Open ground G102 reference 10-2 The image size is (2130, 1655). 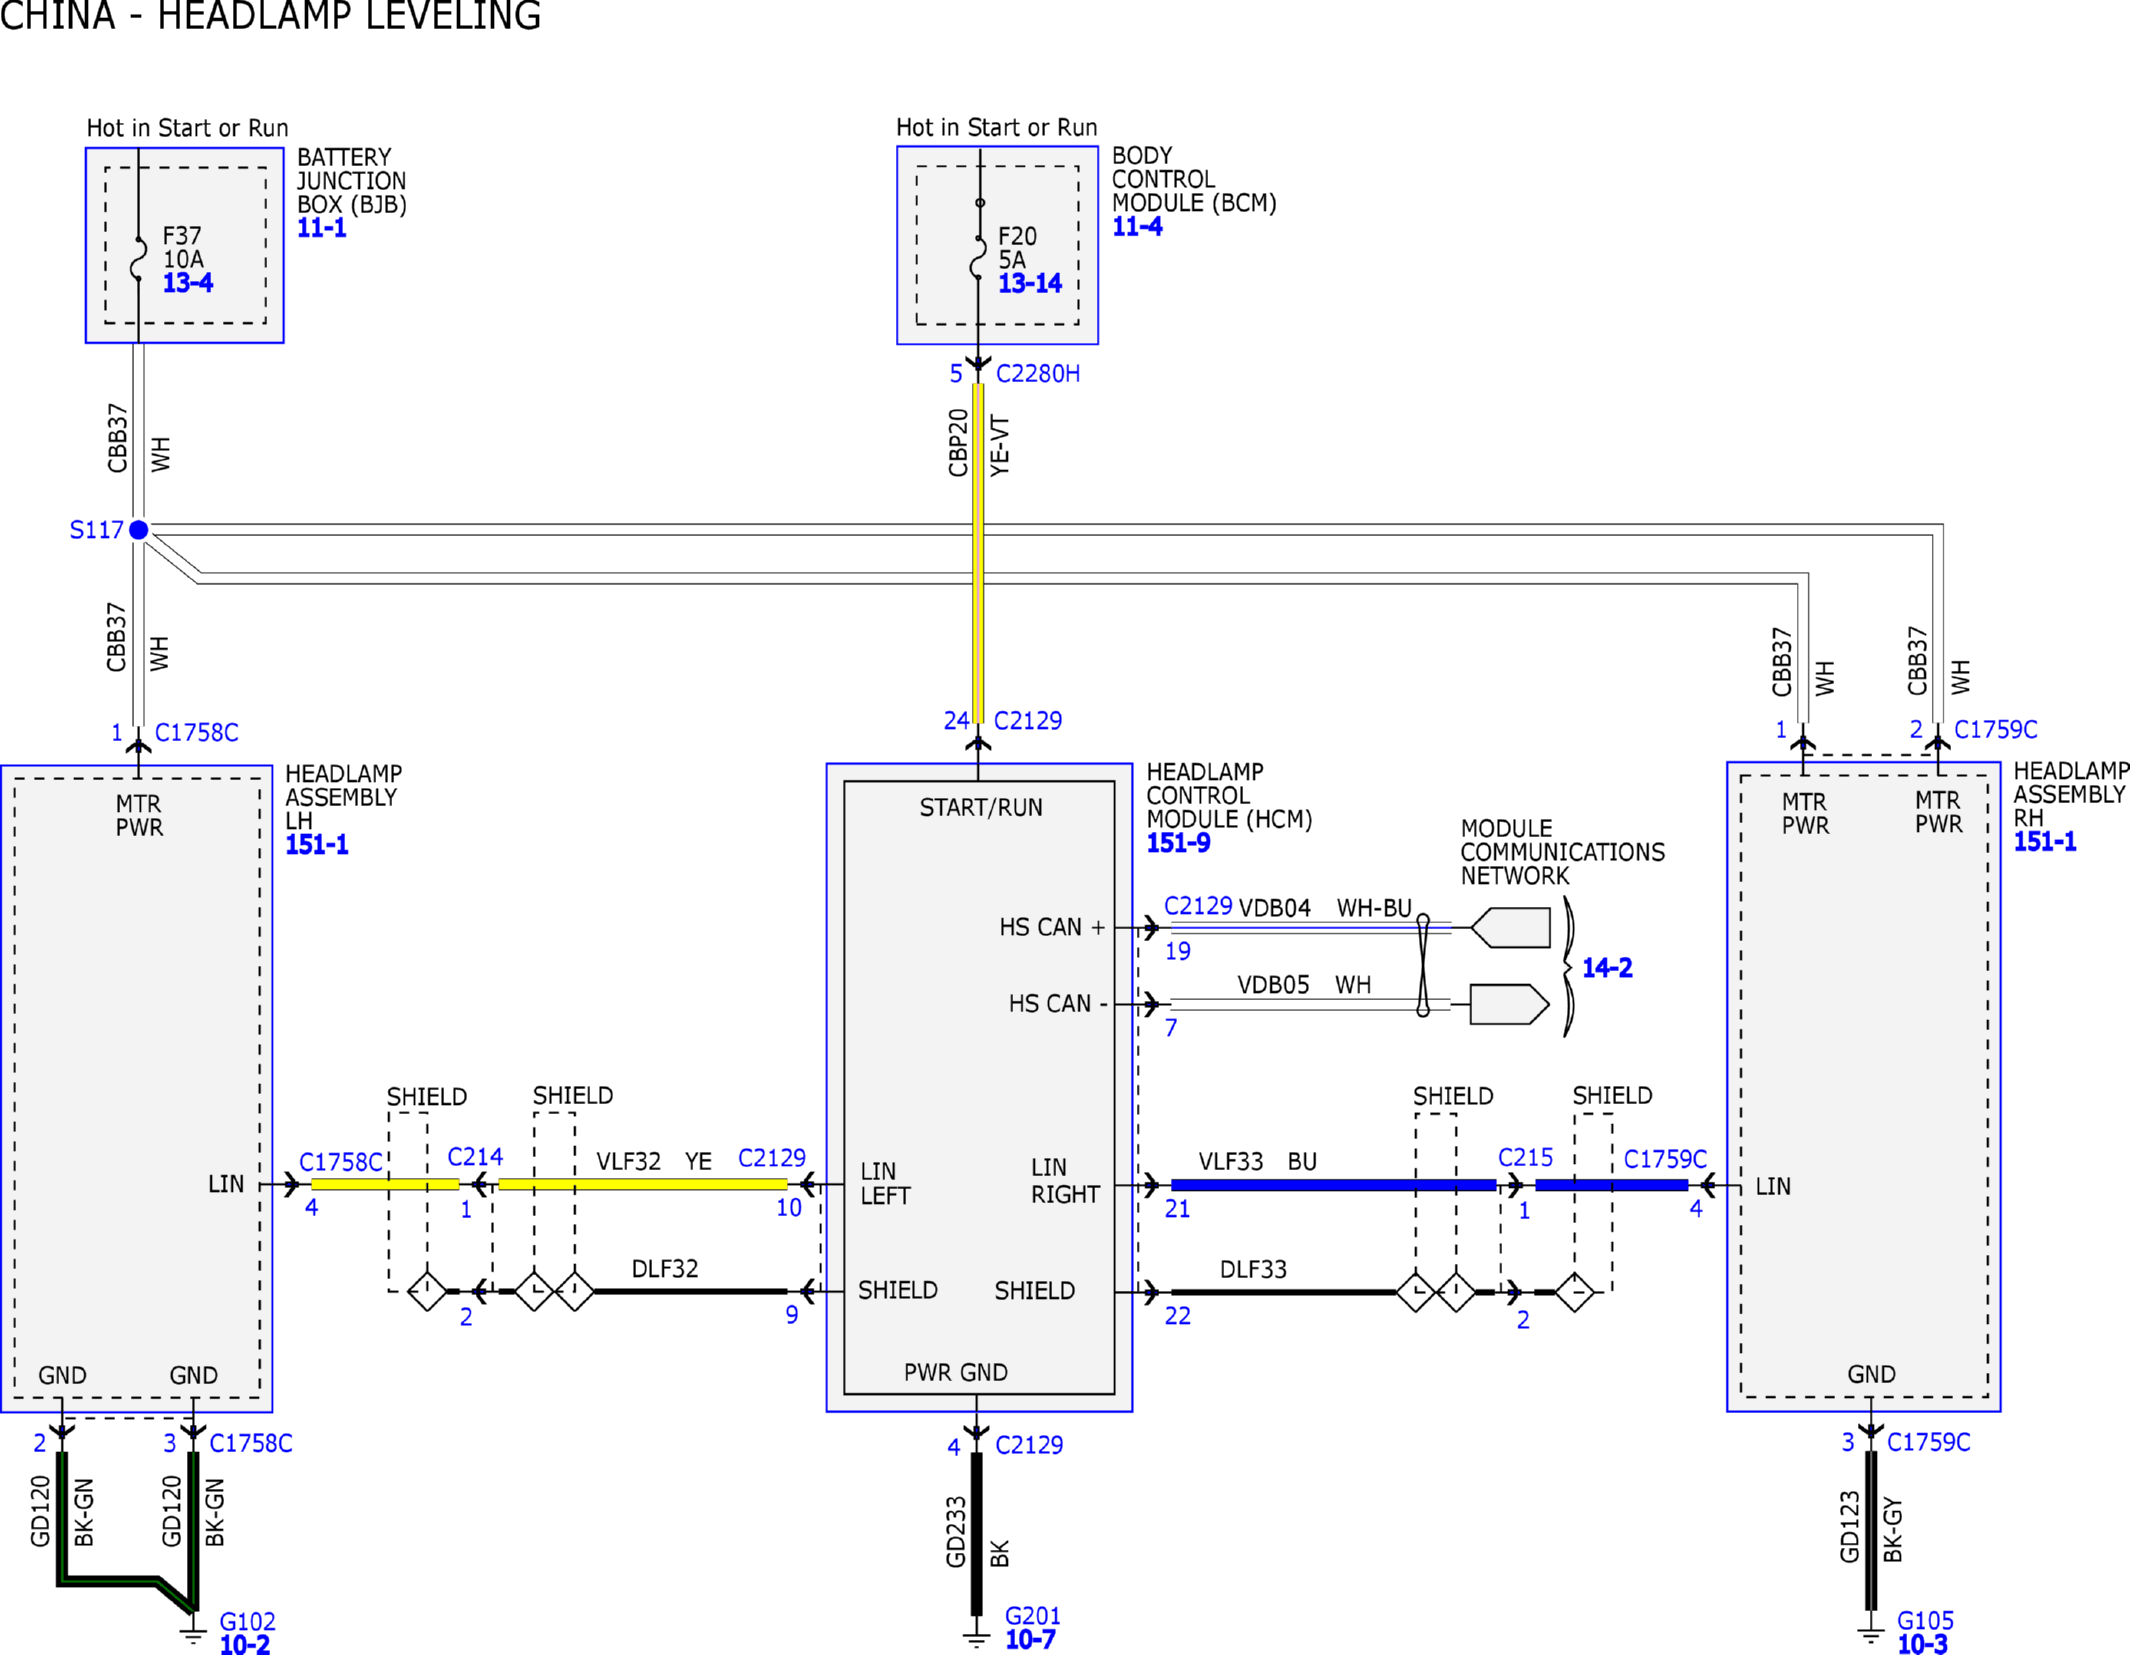pos(245,1645)
